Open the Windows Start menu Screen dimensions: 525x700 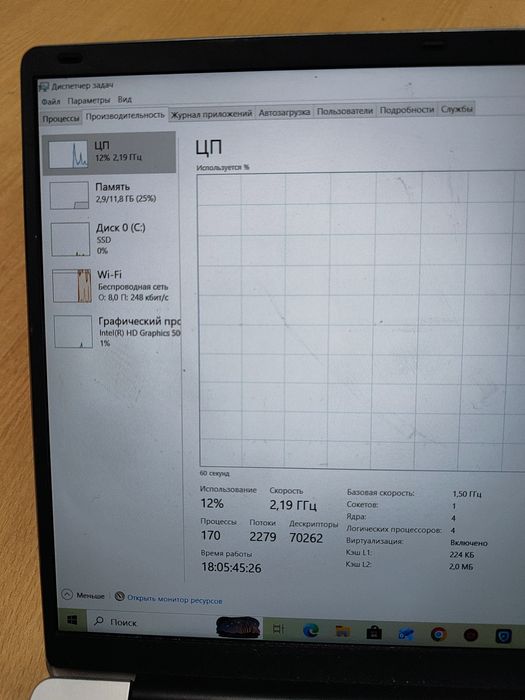72,620
